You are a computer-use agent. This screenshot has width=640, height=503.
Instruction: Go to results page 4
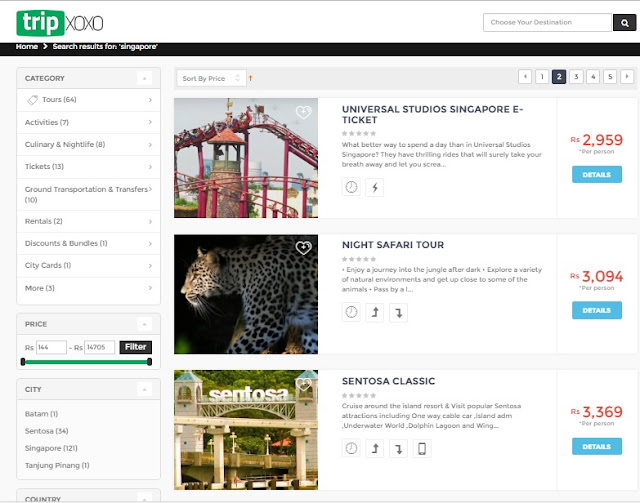click(593, 76)
